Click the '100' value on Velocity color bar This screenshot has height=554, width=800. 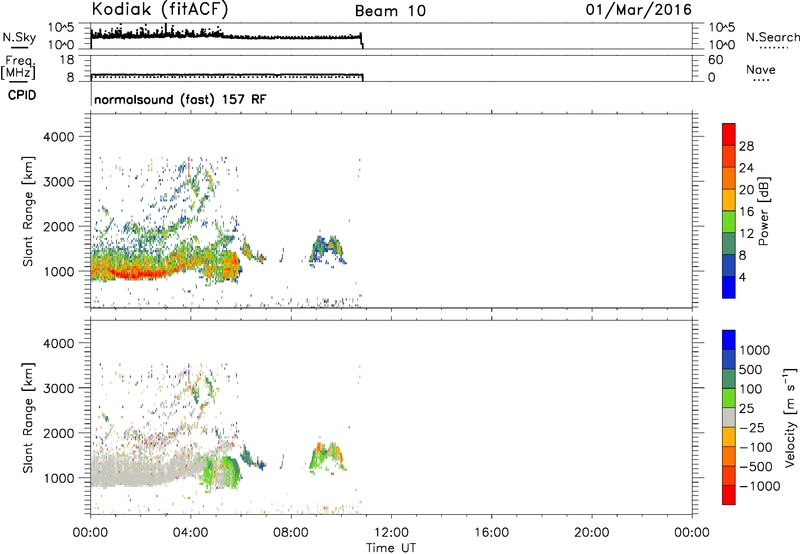point(749,389)
